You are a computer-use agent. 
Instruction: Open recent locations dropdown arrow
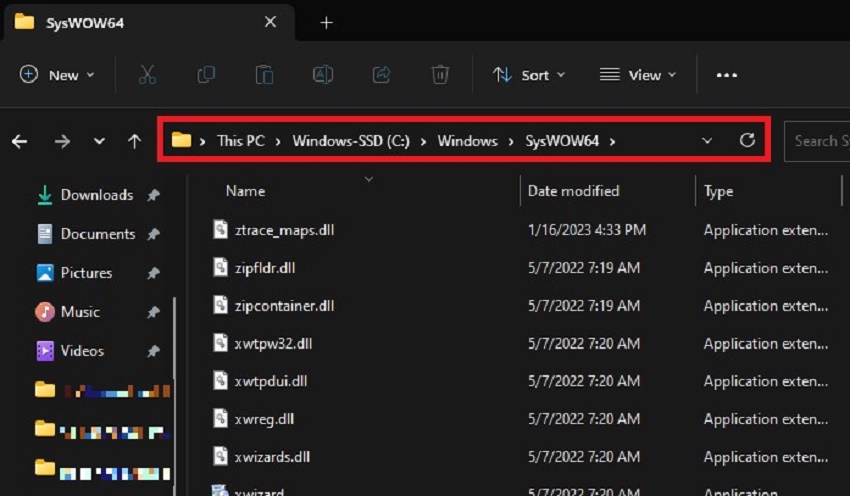(99, 141)
